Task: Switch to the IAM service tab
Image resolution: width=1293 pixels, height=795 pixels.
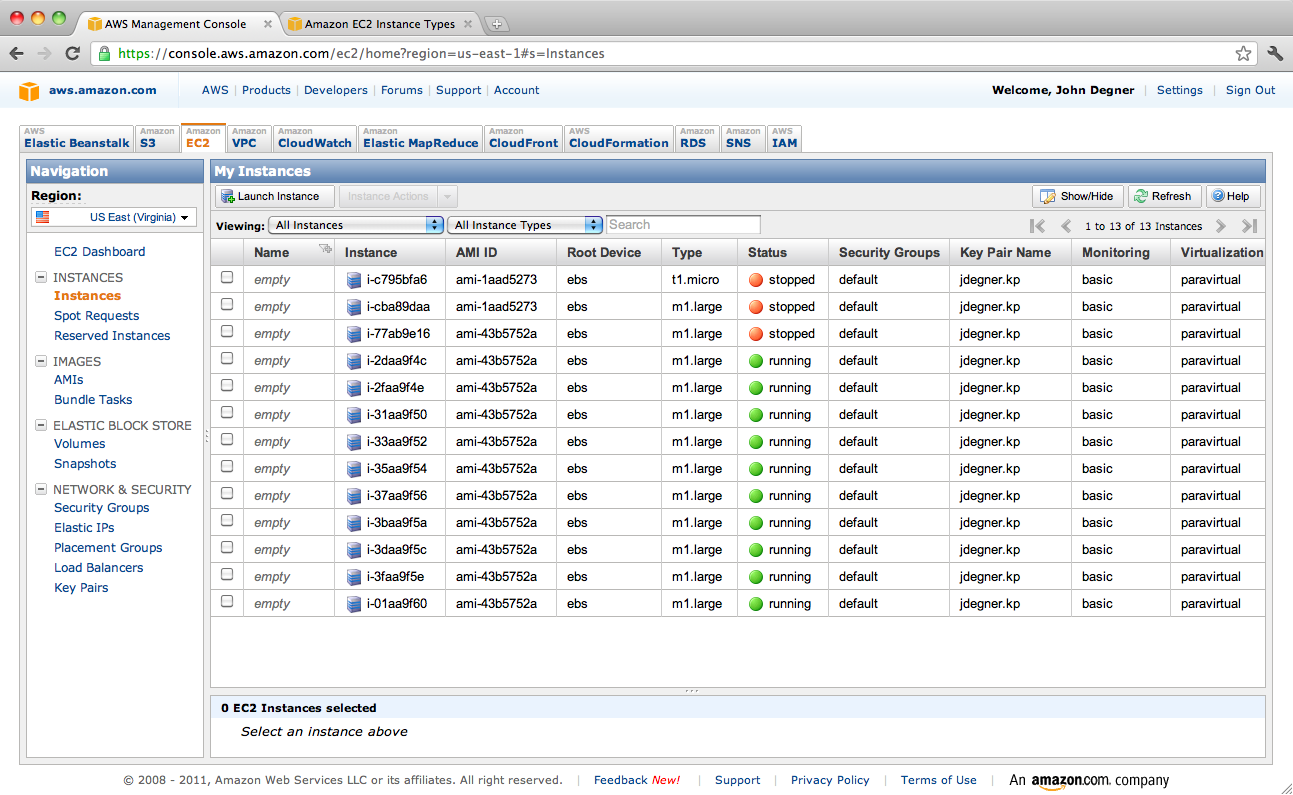Action: 785,138
